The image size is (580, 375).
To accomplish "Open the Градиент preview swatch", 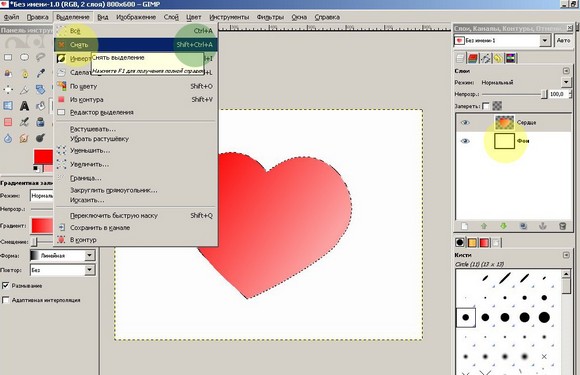I will pyautogui.click(x=42, y=226).
